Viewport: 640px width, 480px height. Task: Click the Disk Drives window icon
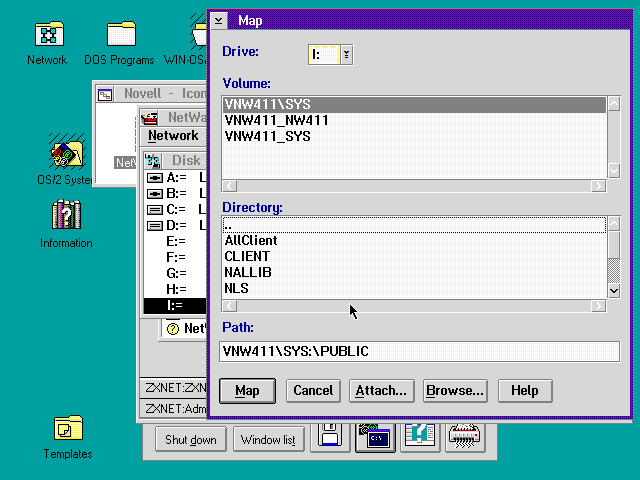click(153, 161)
